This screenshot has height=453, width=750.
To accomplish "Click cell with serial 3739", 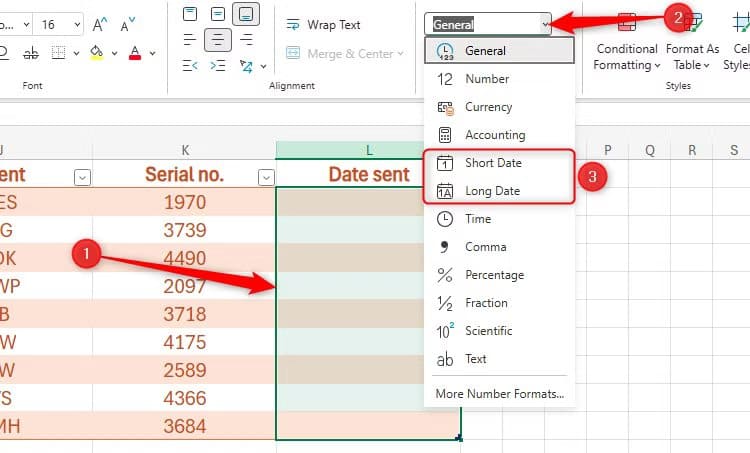I will pos(185,230).
